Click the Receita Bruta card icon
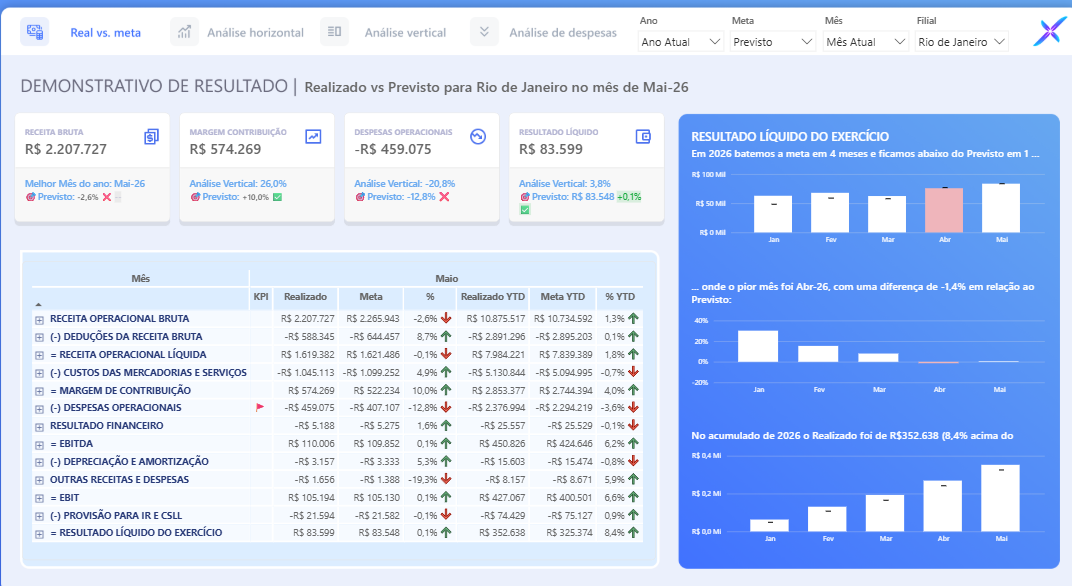 pyautogui.click(x=151, y=137)
